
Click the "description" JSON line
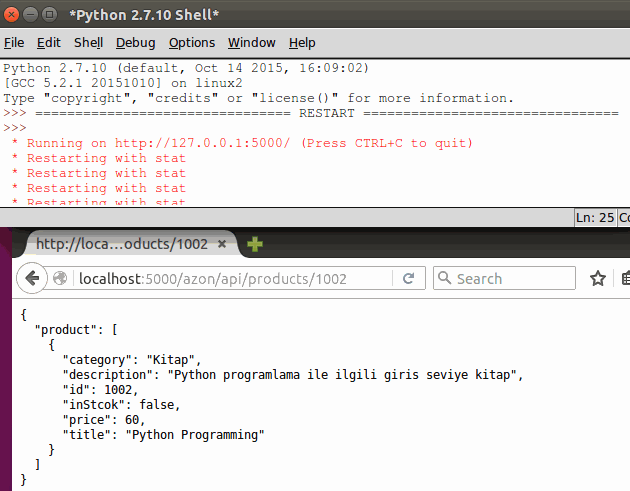coord(292,375)
